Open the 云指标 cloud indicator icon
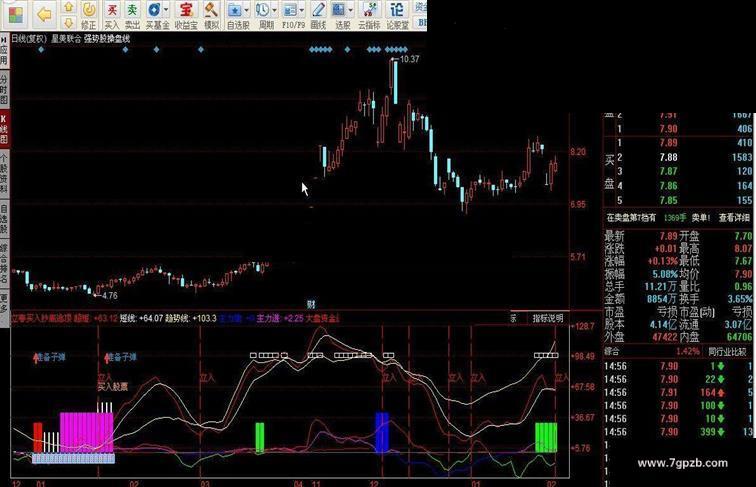 370,10
